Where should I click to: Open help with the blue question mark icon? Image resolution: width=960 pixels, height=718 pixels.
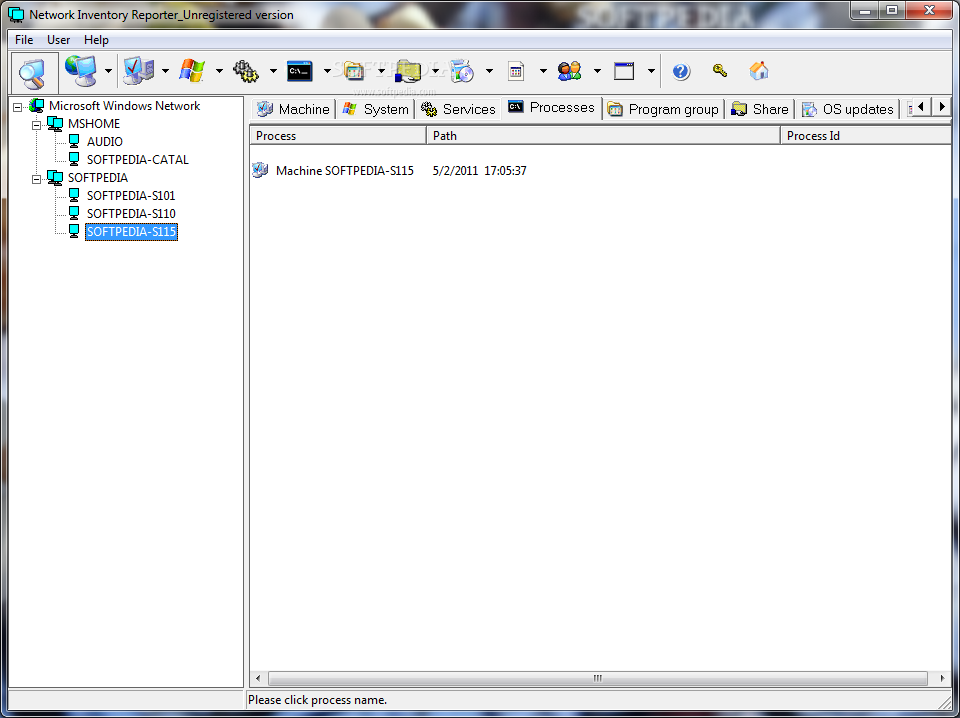click(x=681, y=72)
